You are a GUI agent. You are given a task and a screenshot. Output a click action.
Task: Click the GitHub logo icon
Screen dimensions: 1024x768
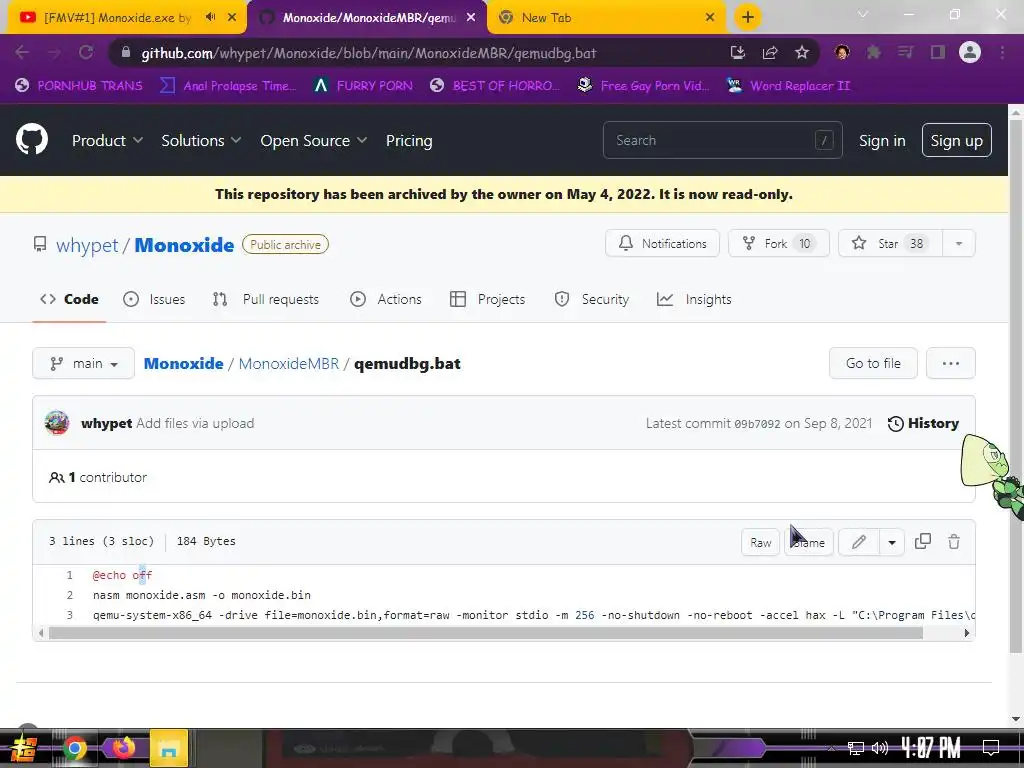32,139
